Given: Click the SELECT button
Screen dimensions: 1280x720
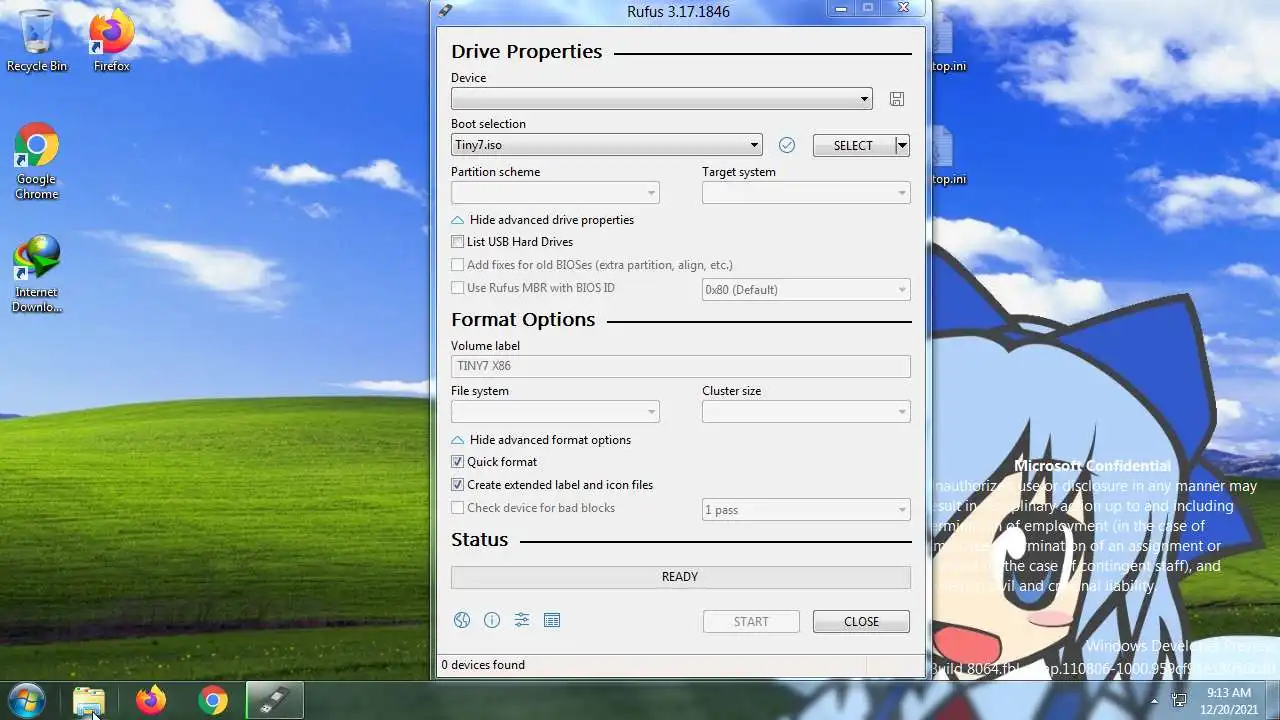Looking at the screenshot, I should click(853, 146).
